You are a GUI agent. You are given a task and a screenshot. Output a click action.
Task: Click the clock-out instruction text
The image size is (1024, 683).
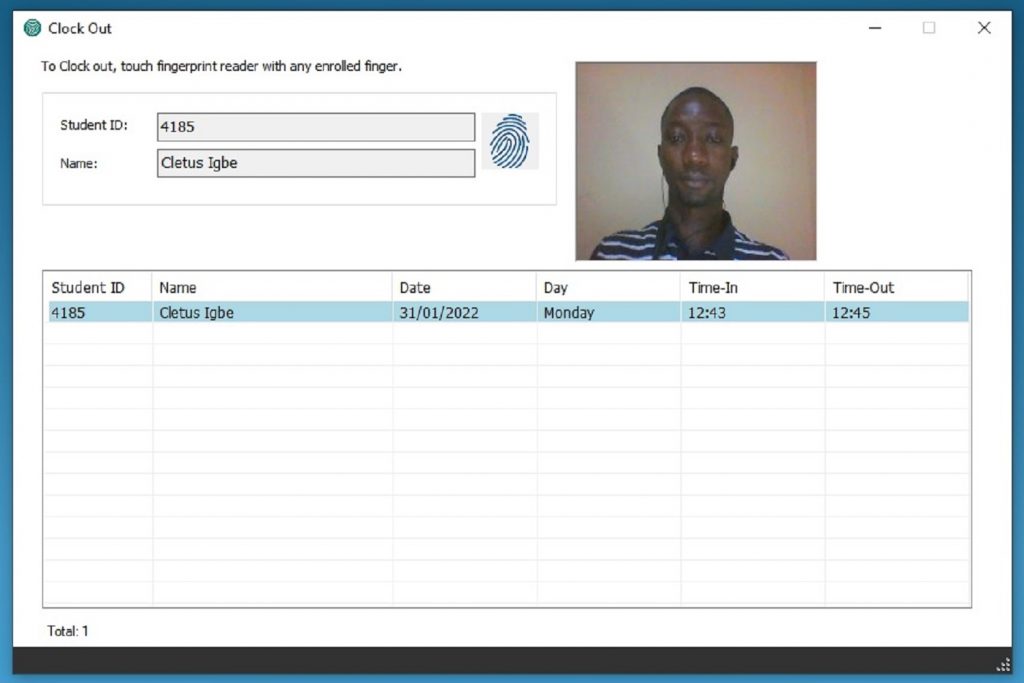click(x=222, y=66)
